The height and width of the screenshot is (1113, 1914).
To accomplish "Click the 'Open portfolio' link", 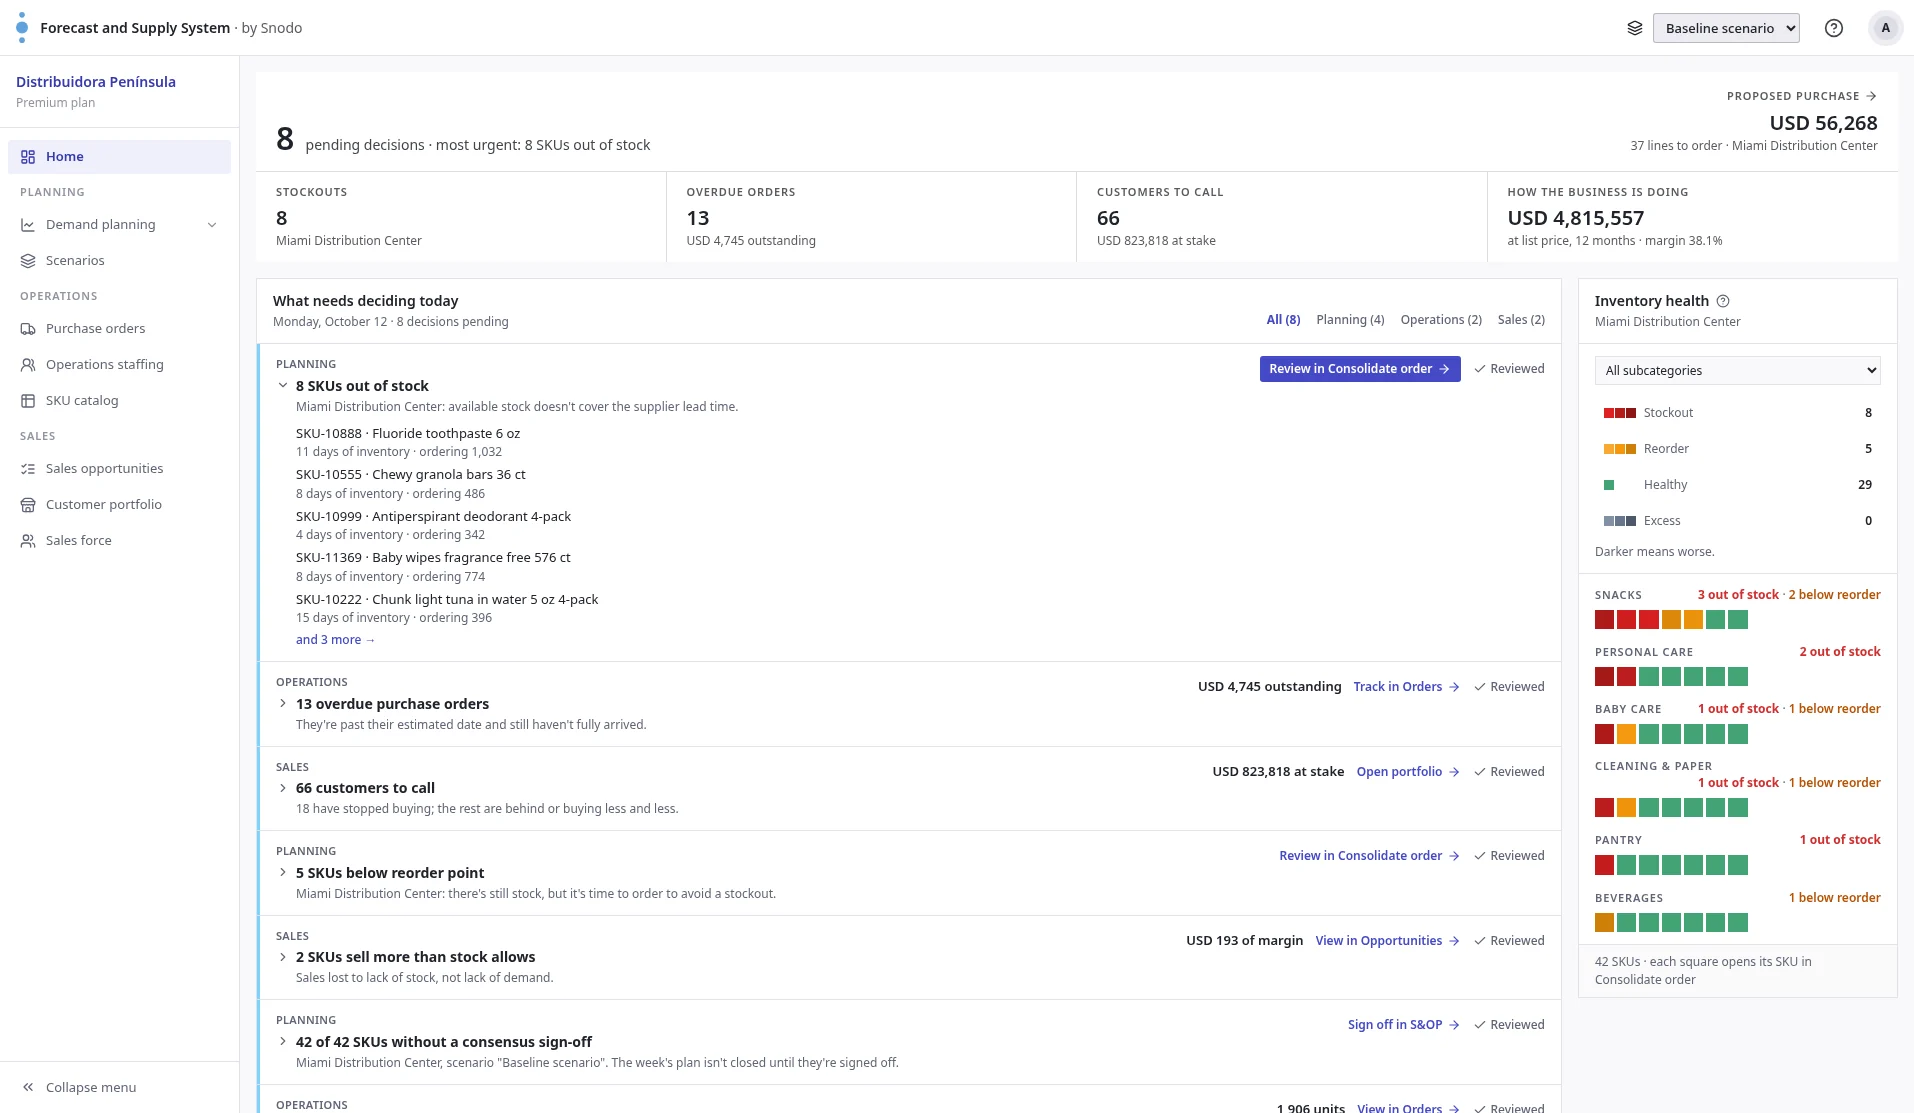I will (1408, 772).
